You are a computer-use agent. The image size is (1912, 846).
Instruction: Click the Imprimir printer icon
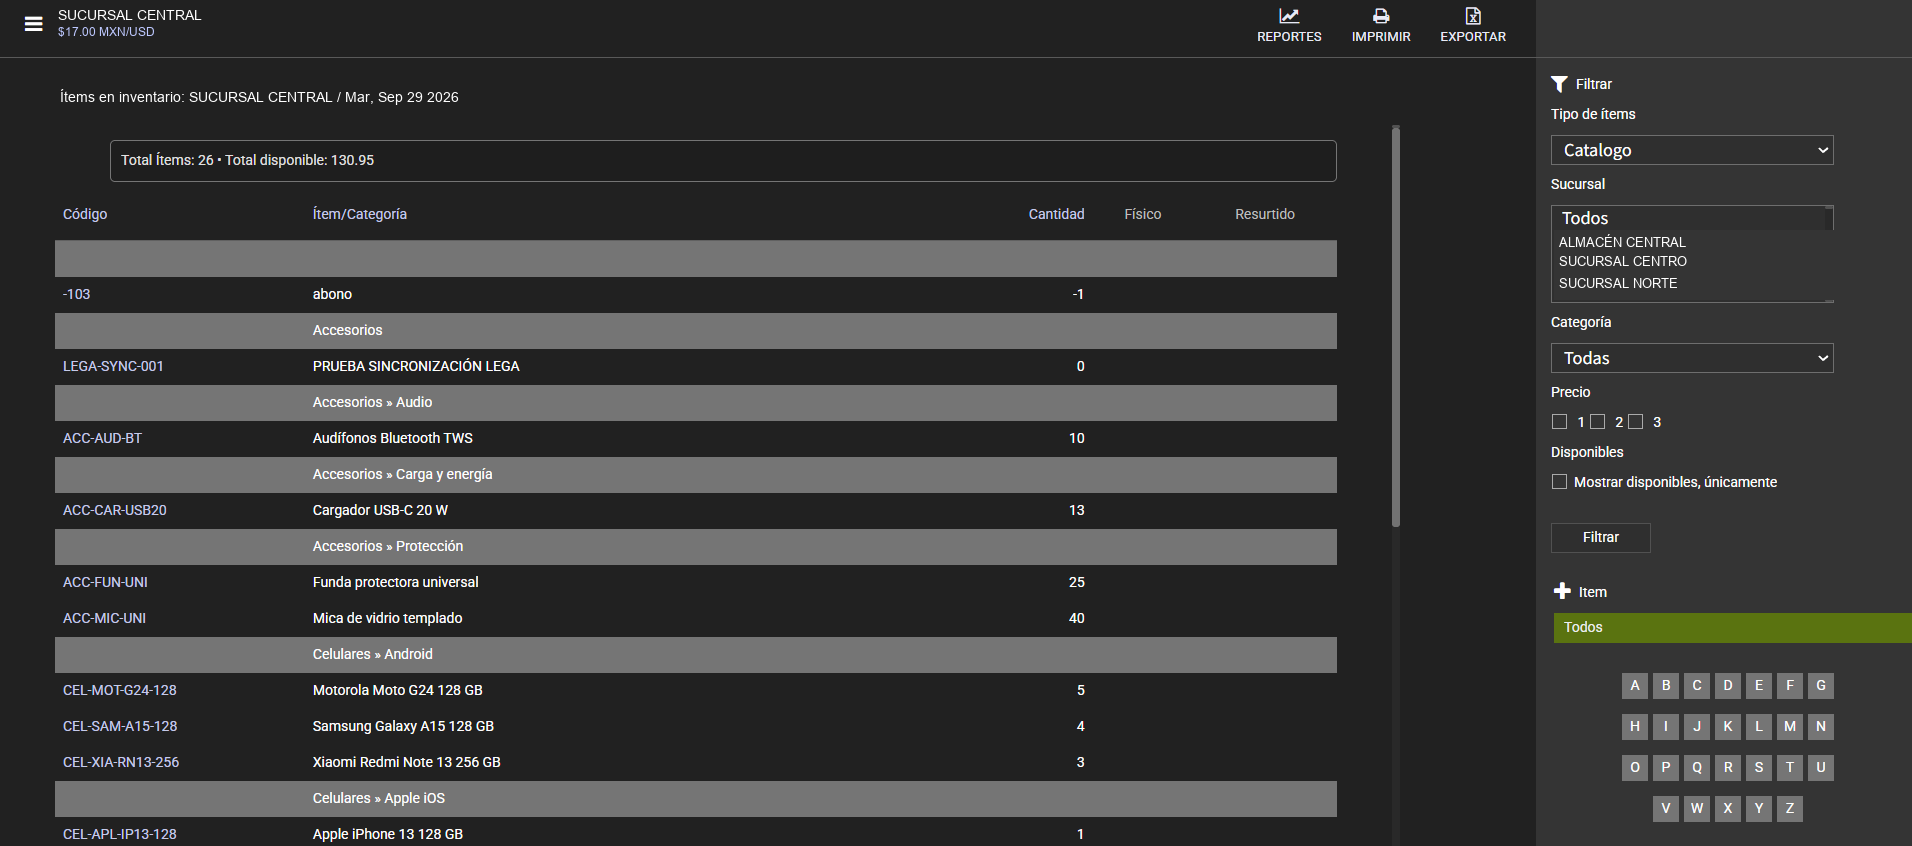pos(1381,16)
